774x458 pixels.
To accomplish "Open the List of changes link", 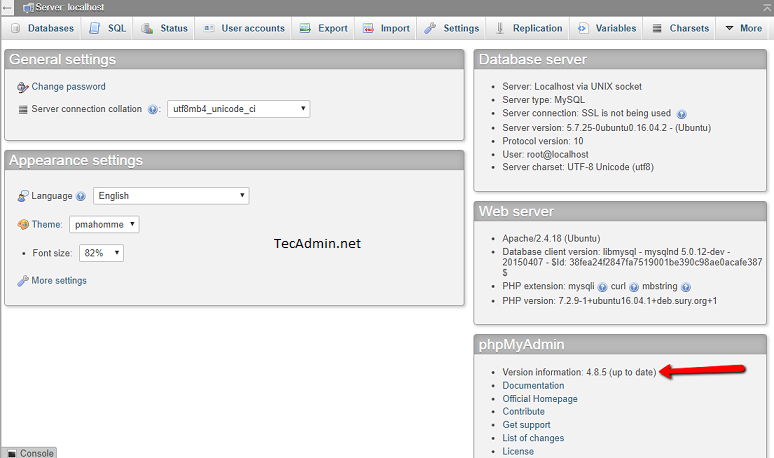I will click(x=533, y=438).
